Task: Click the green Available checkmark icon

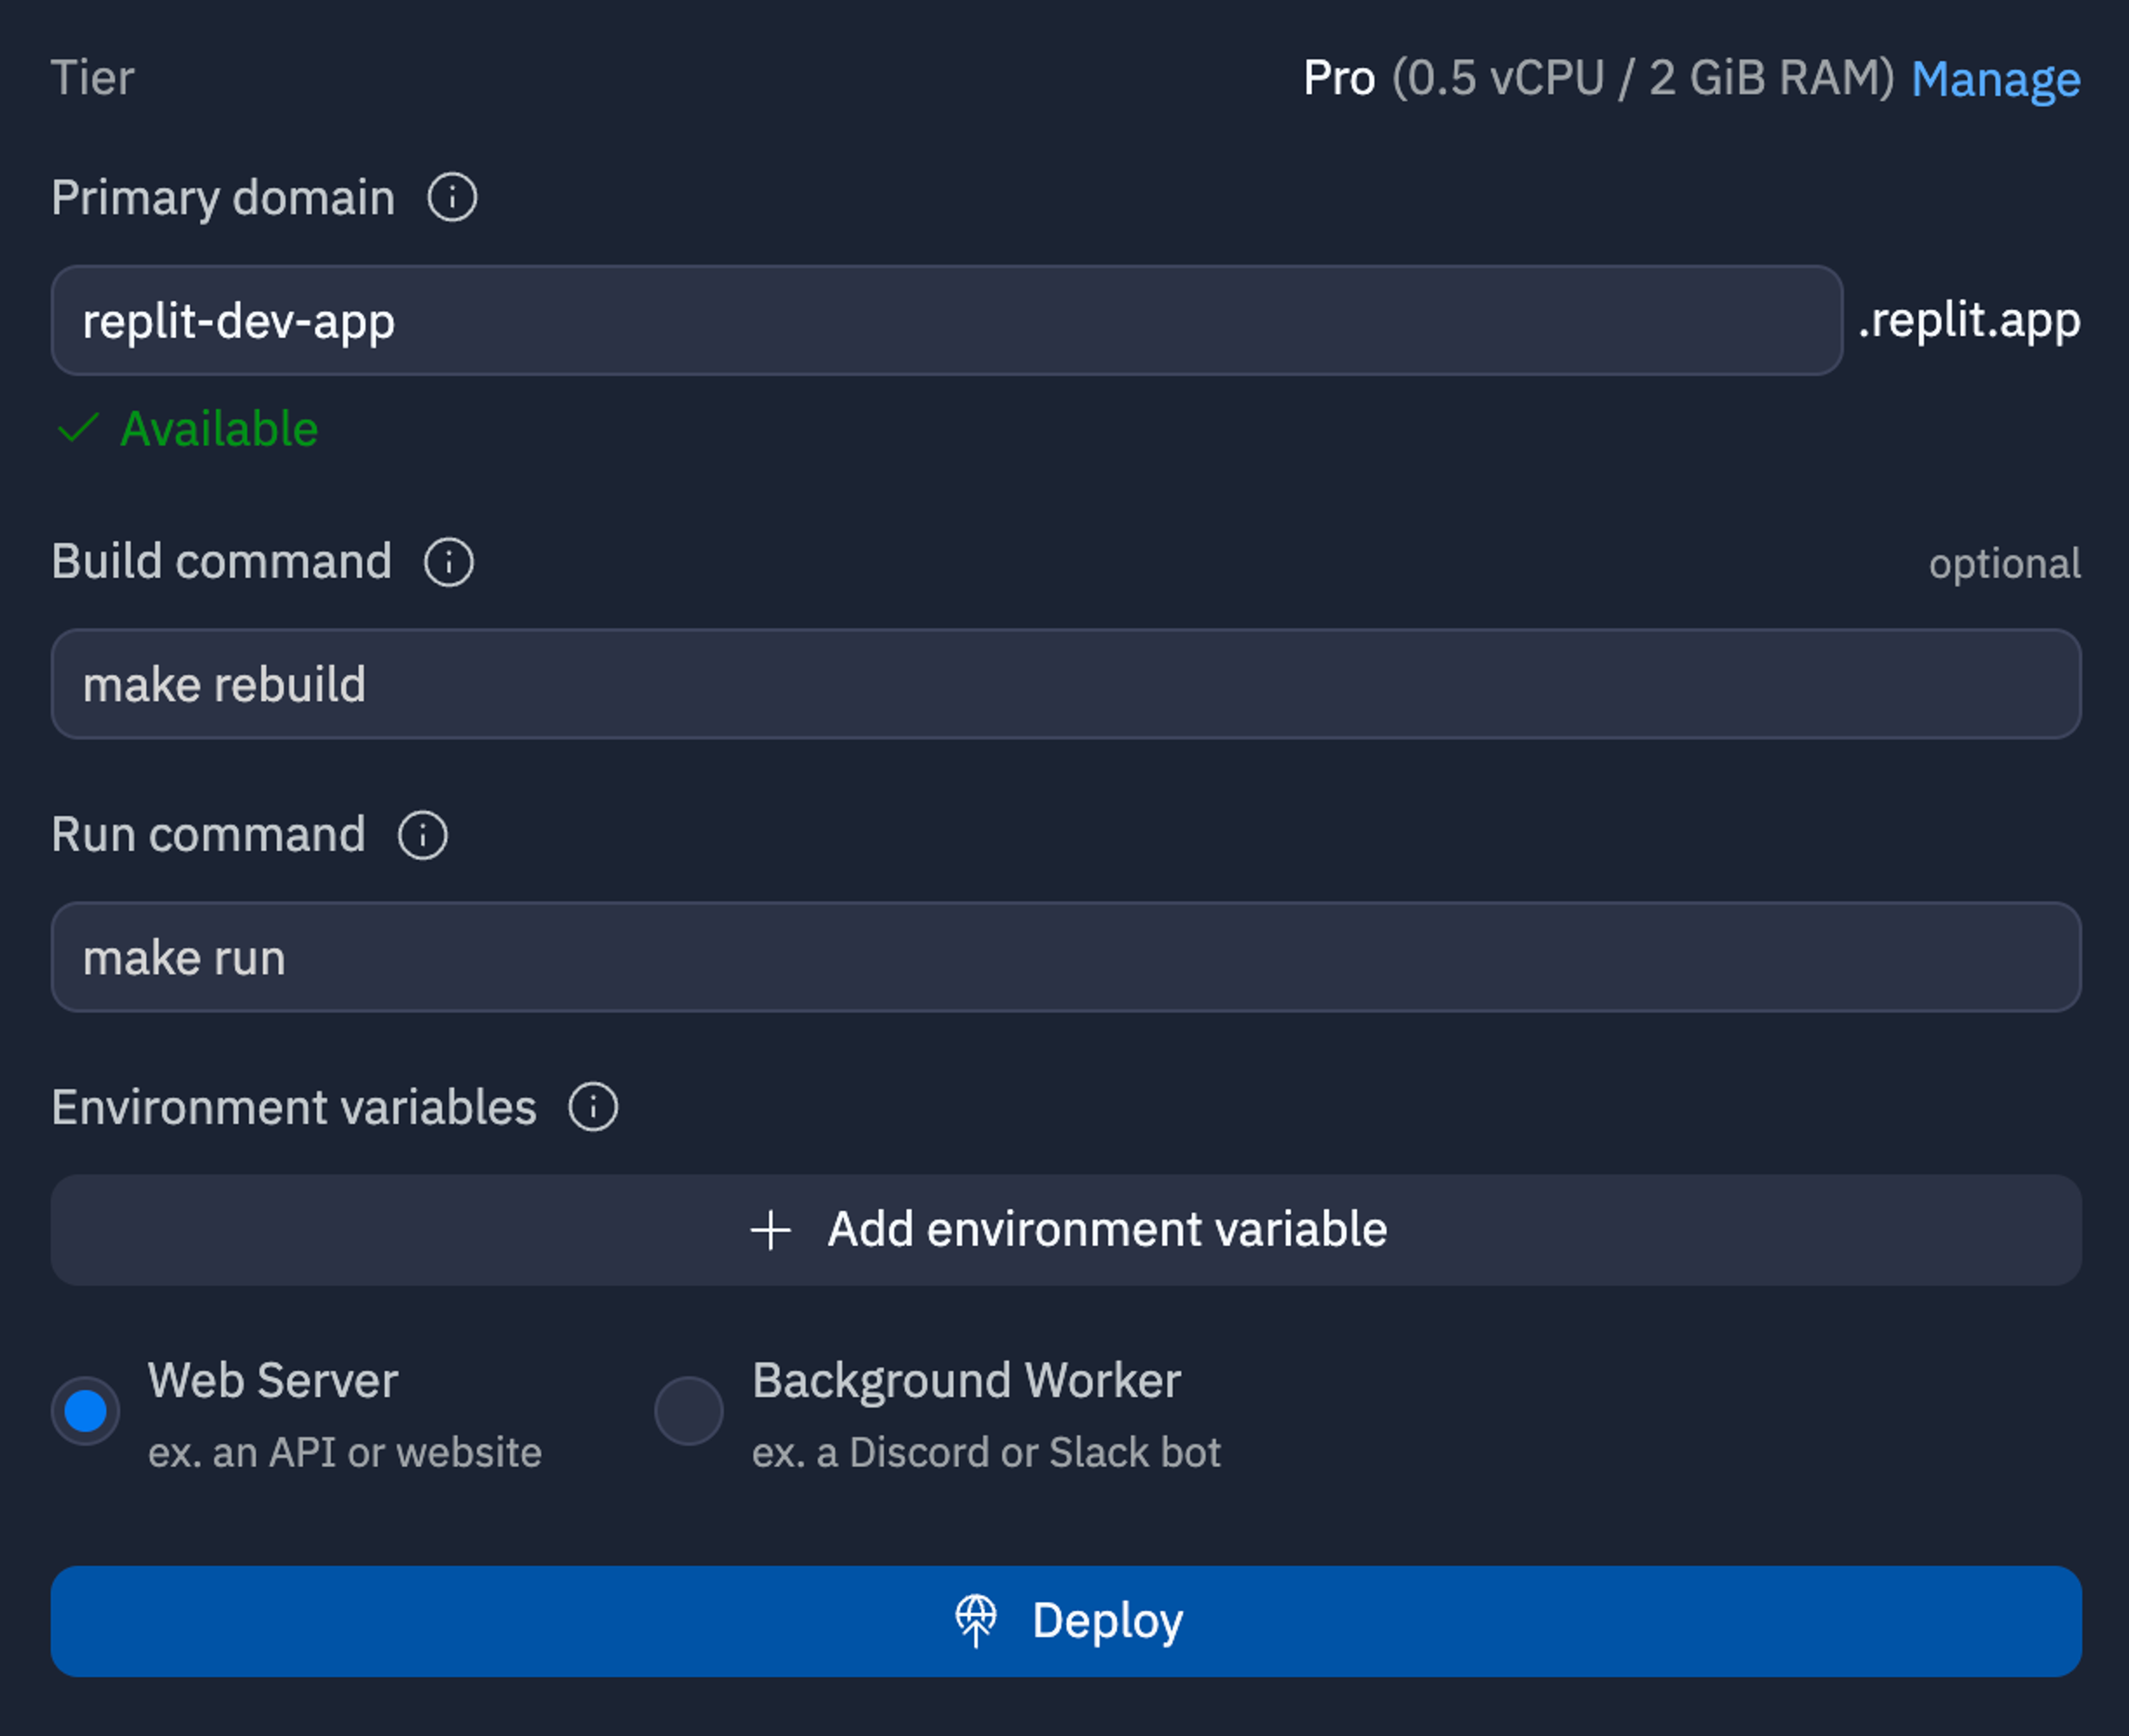Action: pos(78,428)
